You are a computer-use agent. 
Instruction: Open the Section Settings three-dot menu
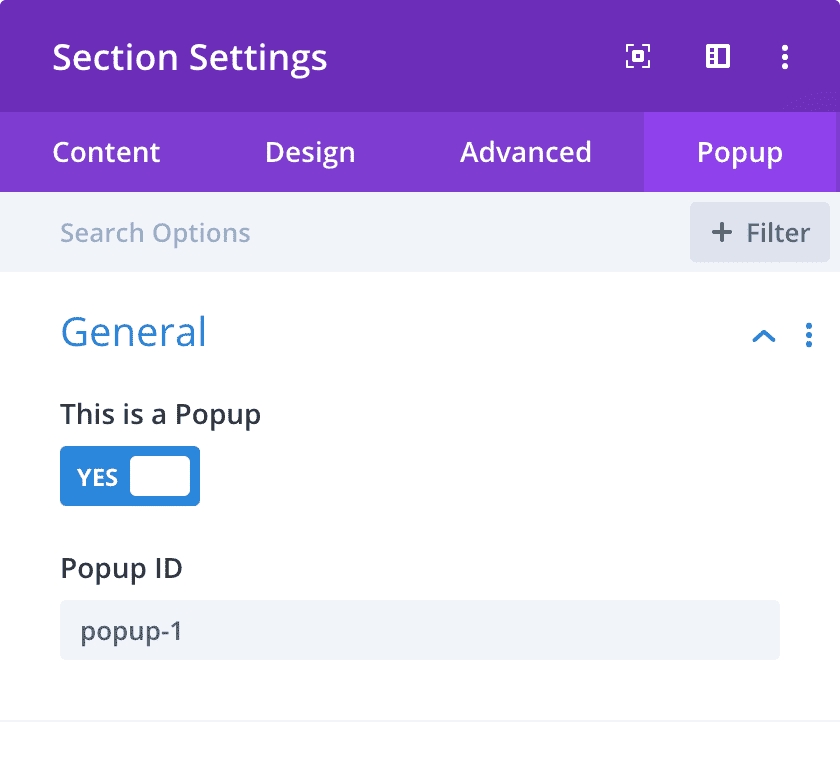pos(785,57)
